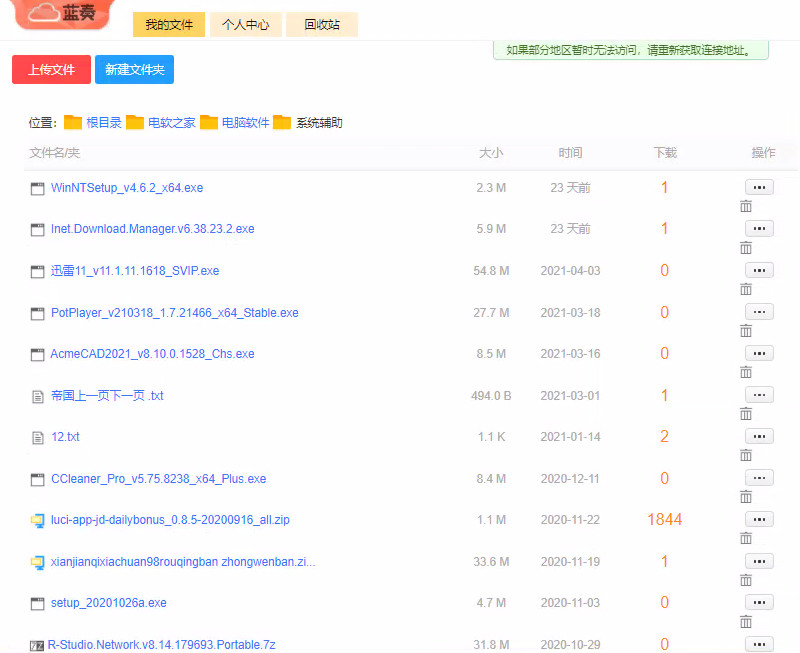Screen dimensions: 800x653
Task: Open CCleaner_Pro_v5.75.8238_x64_Plus.exe
Action: coord(159,479)
